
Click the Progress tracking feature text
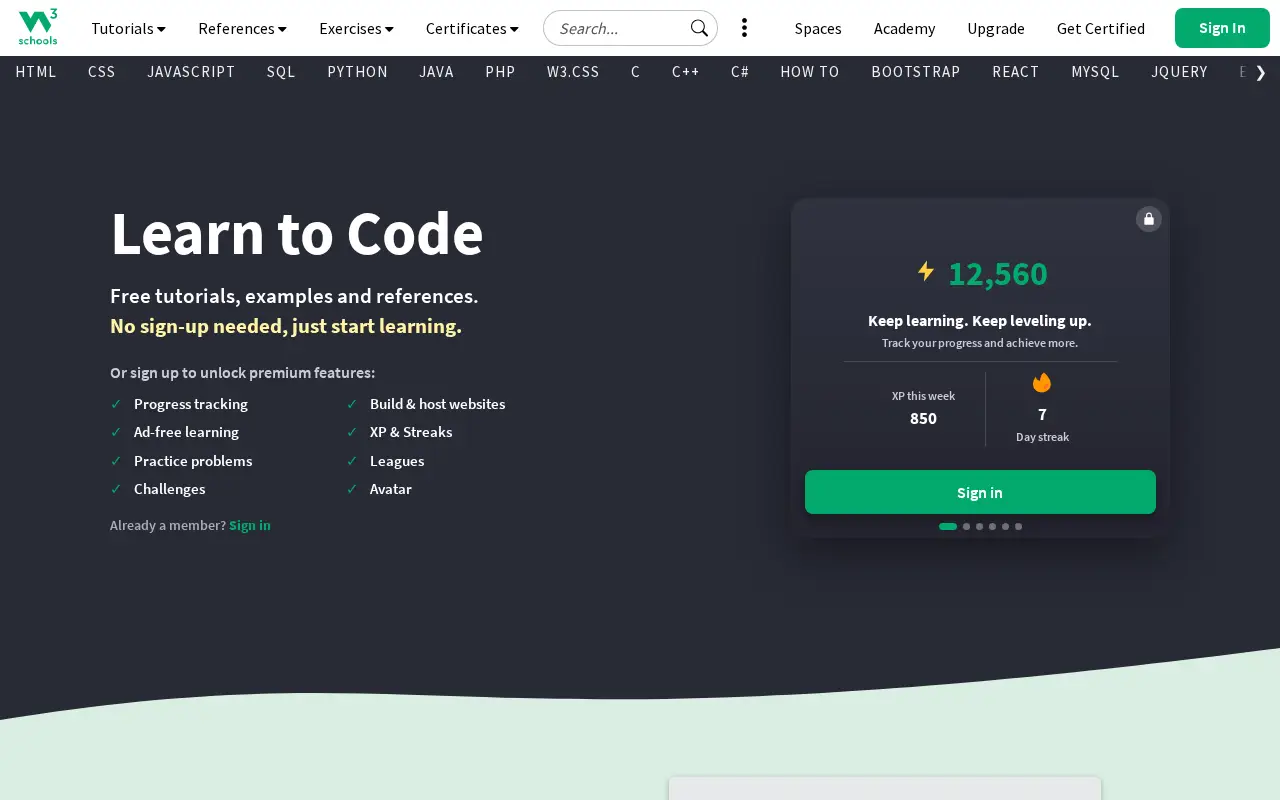191,404
